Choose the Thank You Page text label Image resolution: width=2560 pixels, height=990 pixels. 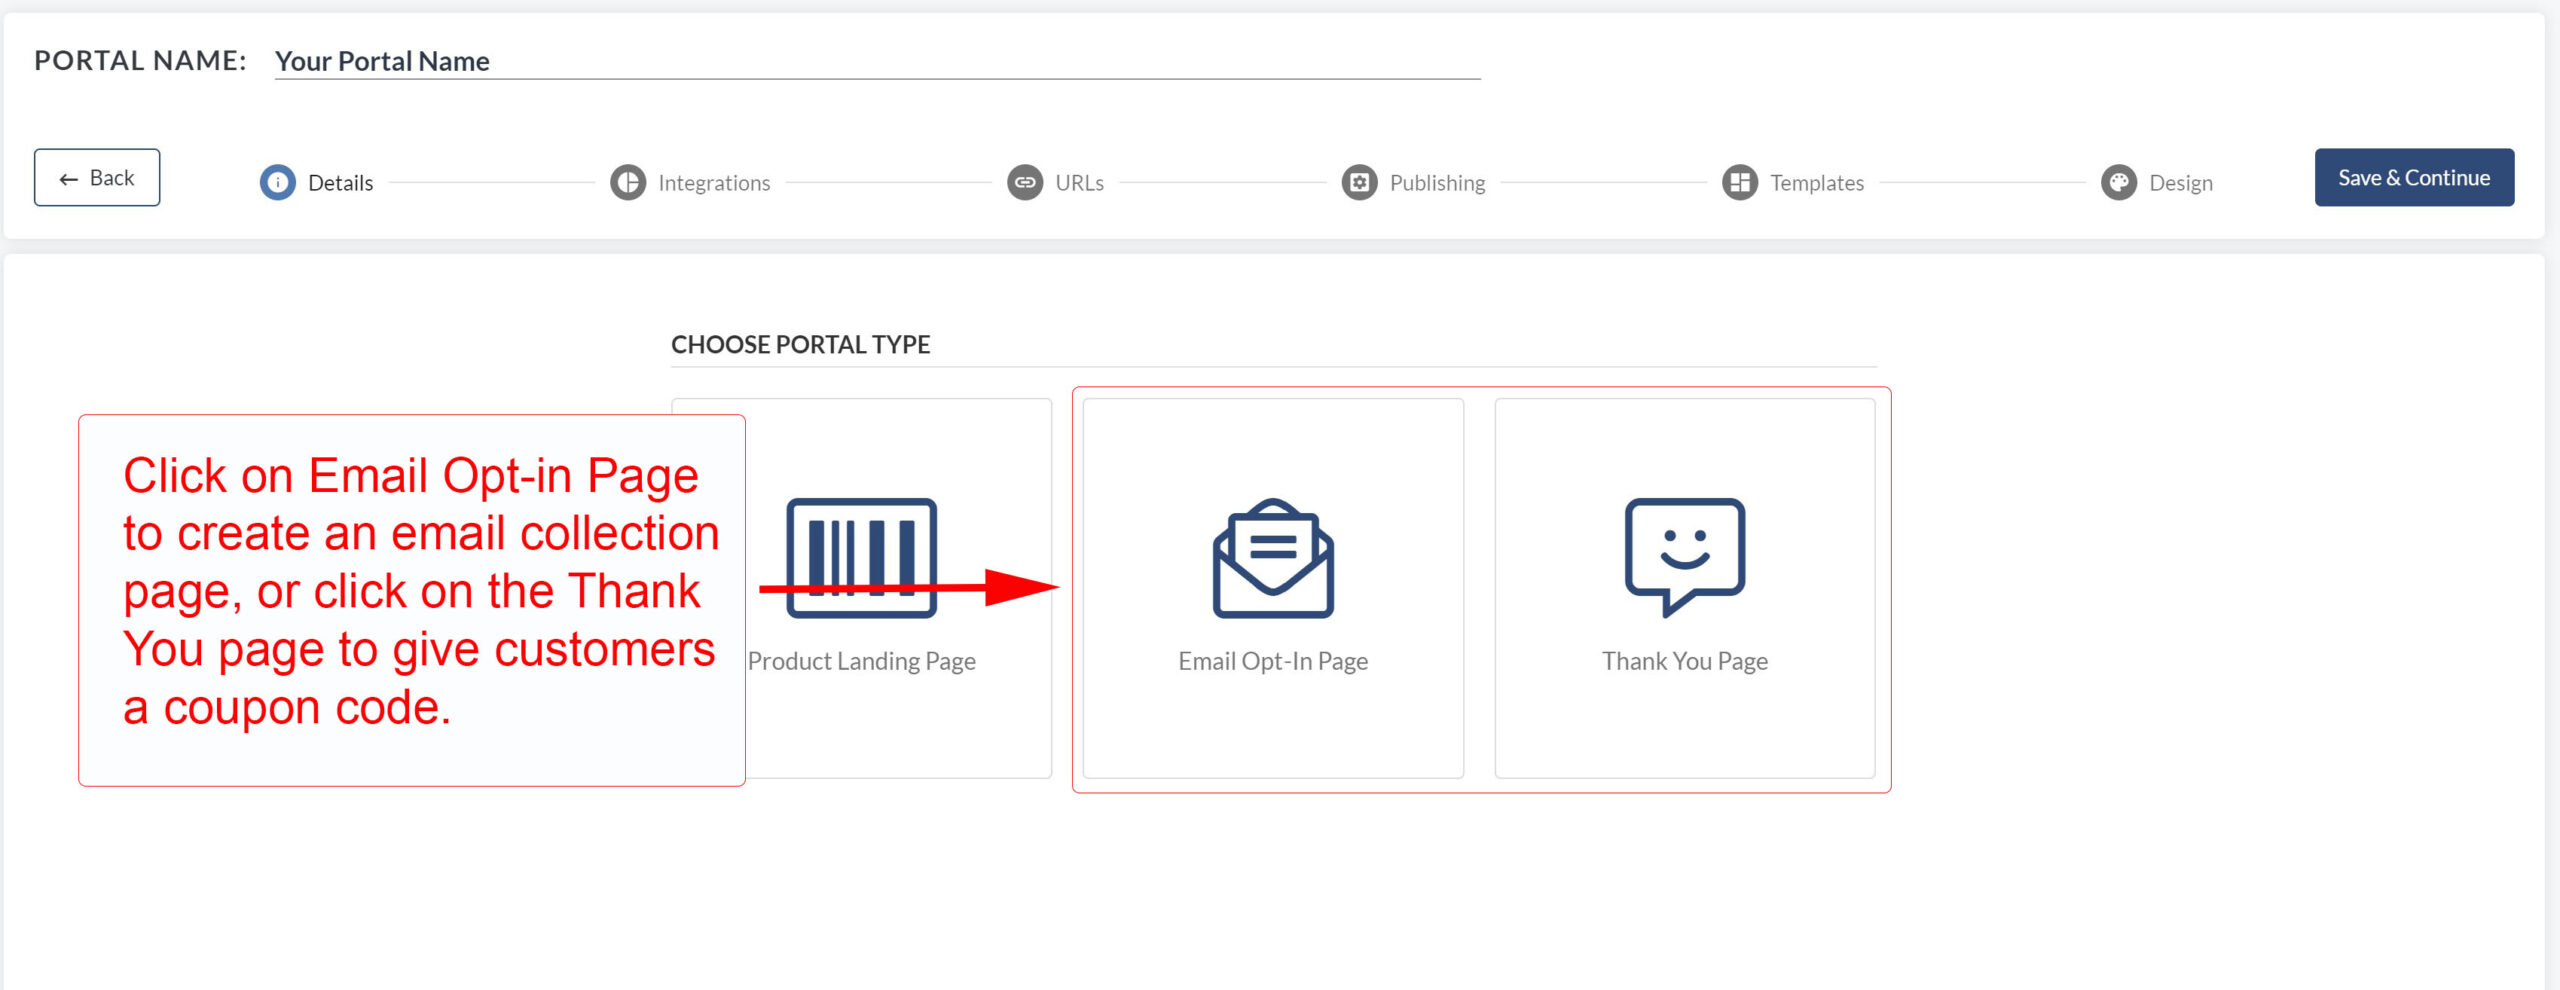coord(1684,661)
